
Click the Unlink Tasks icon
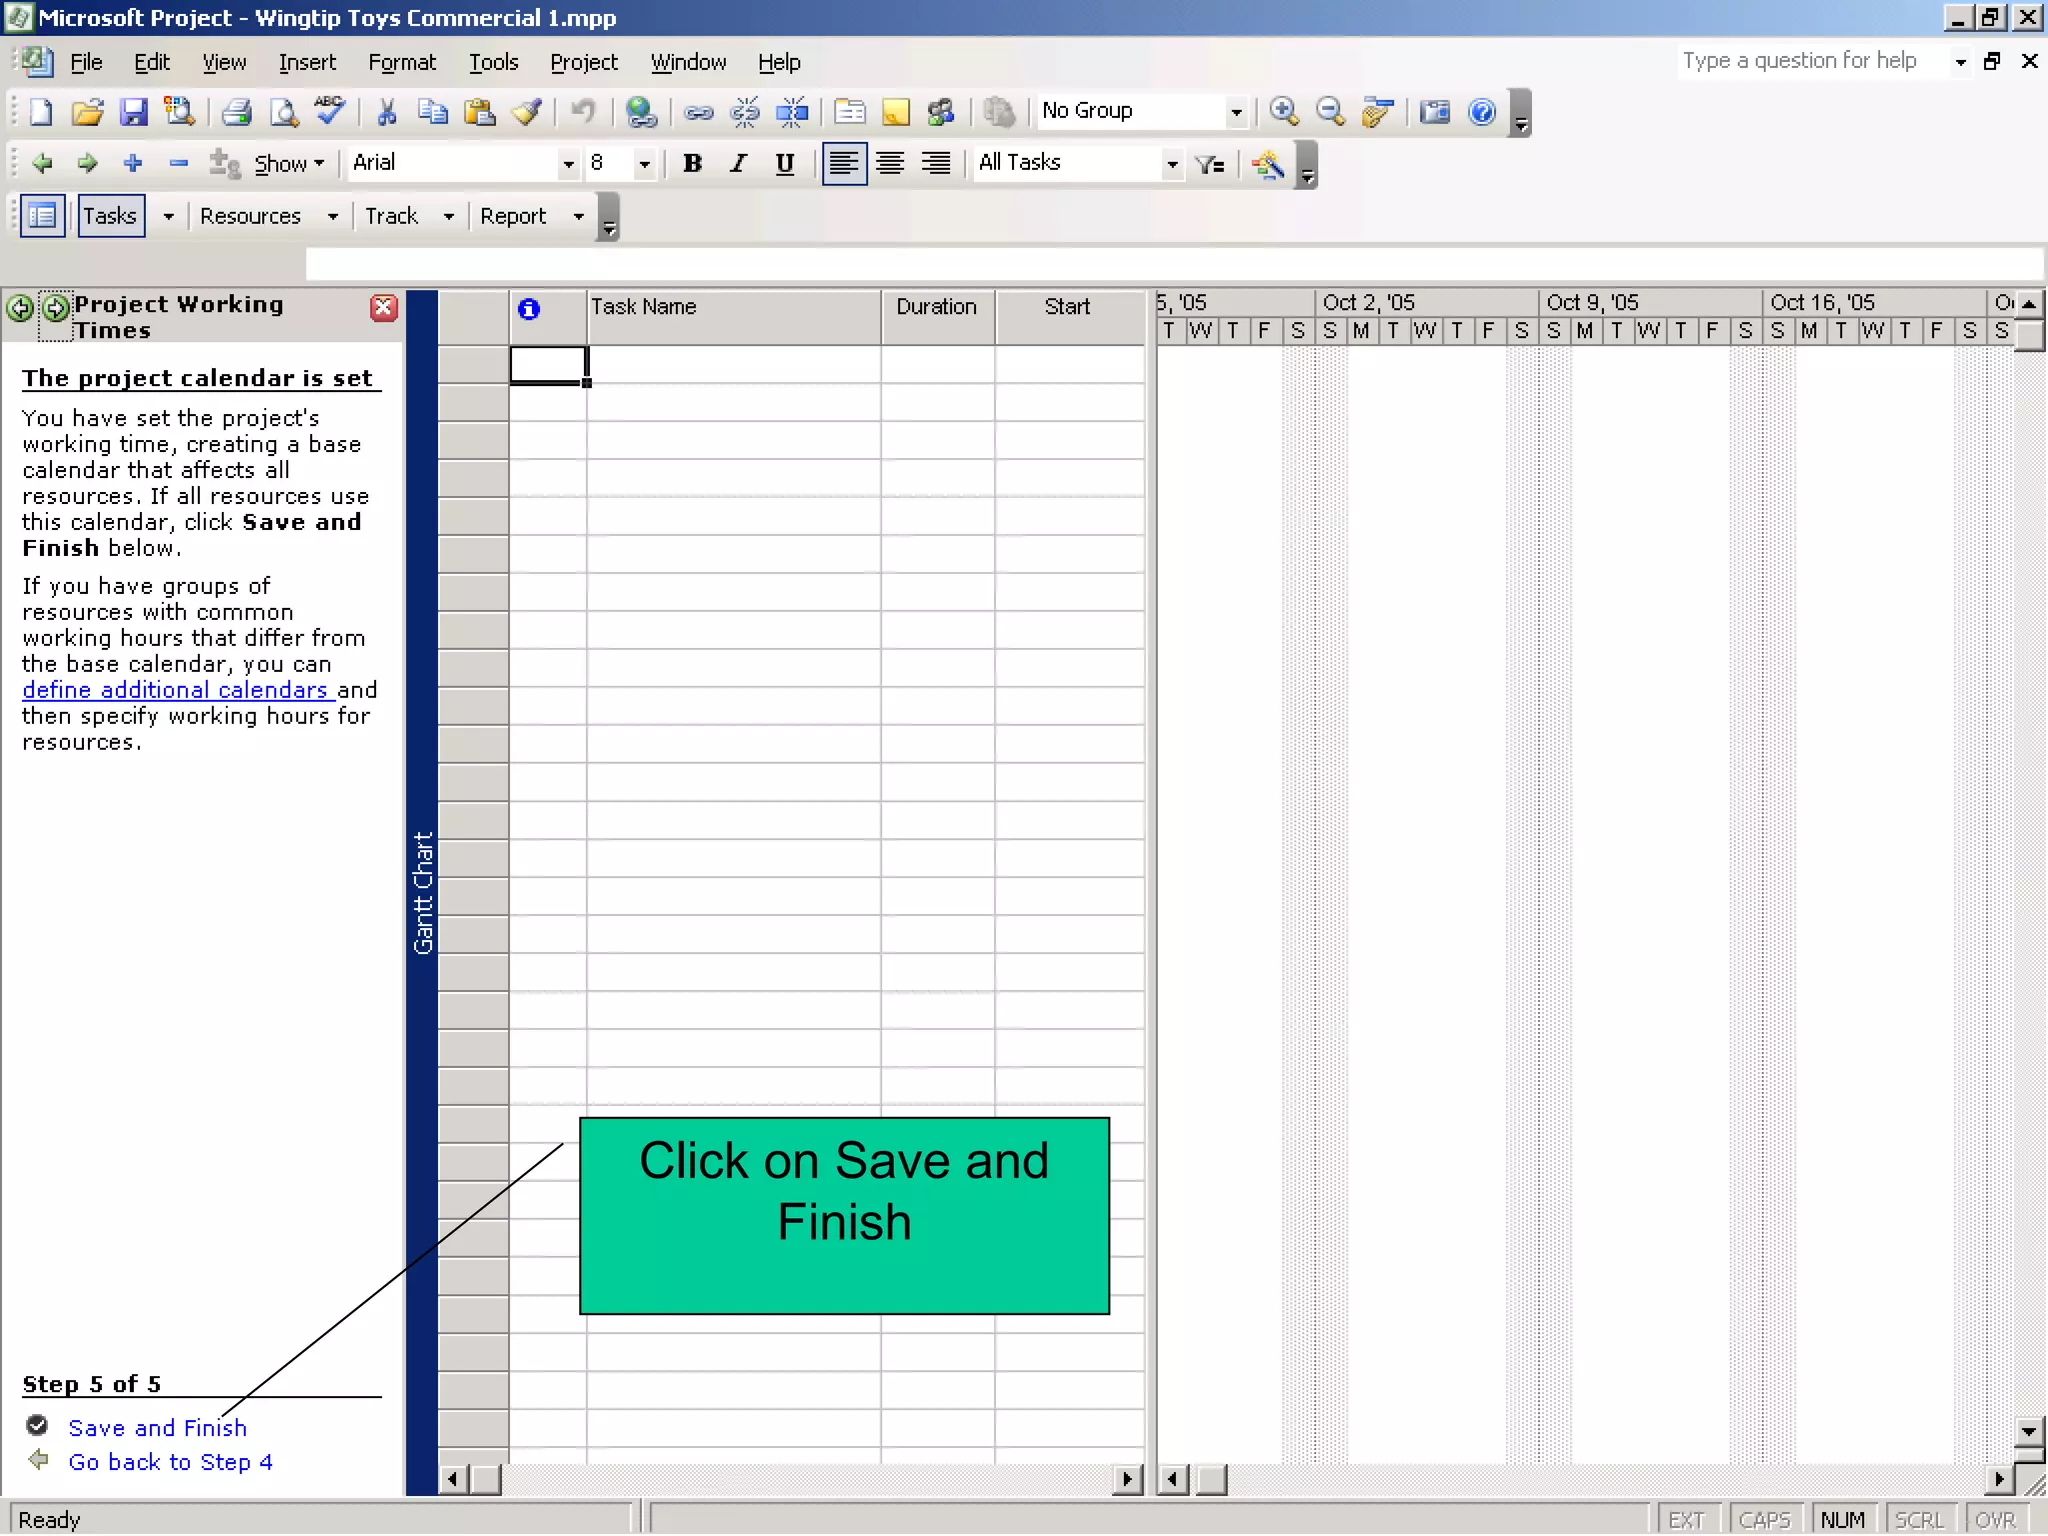tap(745, 112)
